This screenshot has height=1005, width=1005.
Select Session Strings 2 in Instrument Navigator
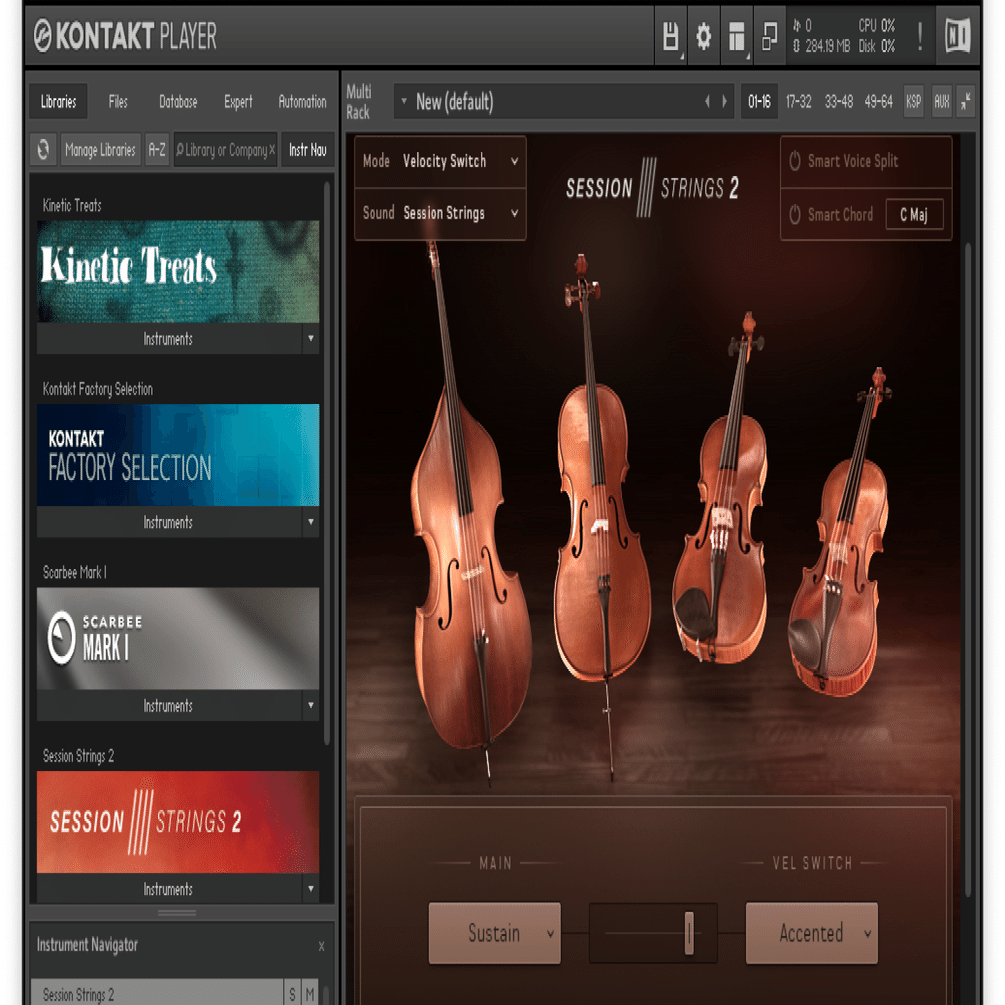point(157,993)
